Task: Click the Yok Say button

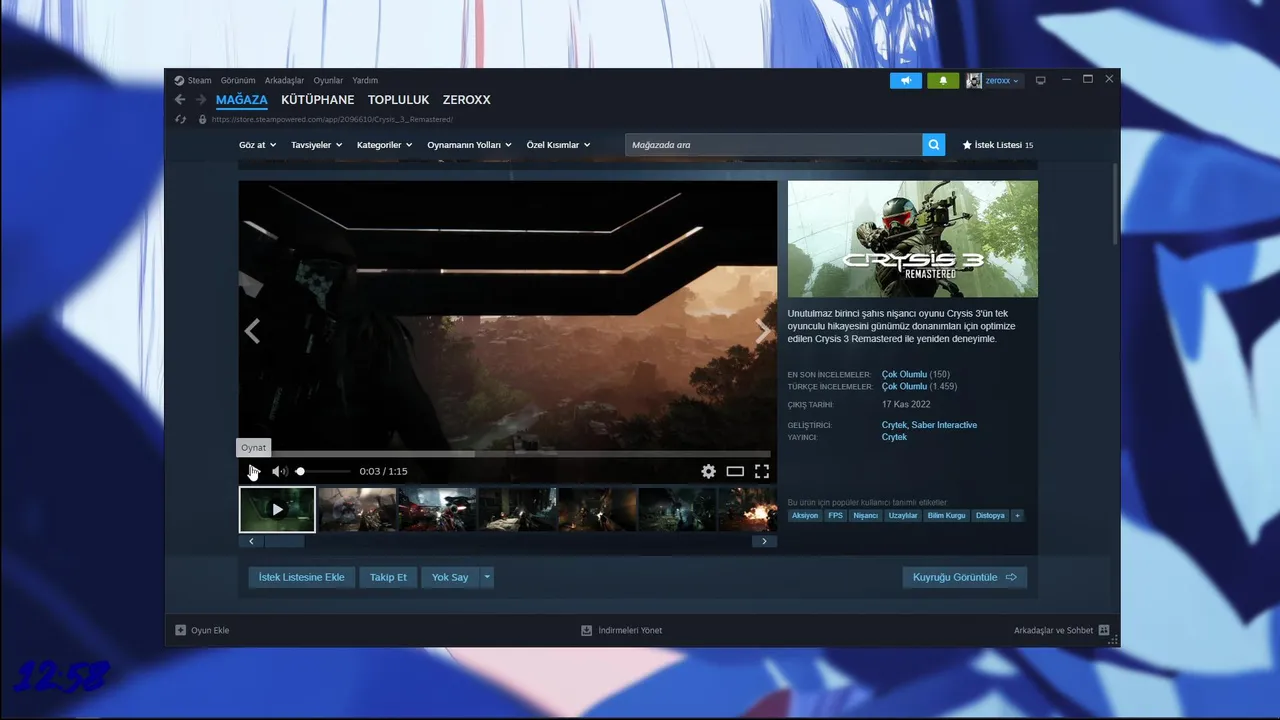Action: point(450,577)
